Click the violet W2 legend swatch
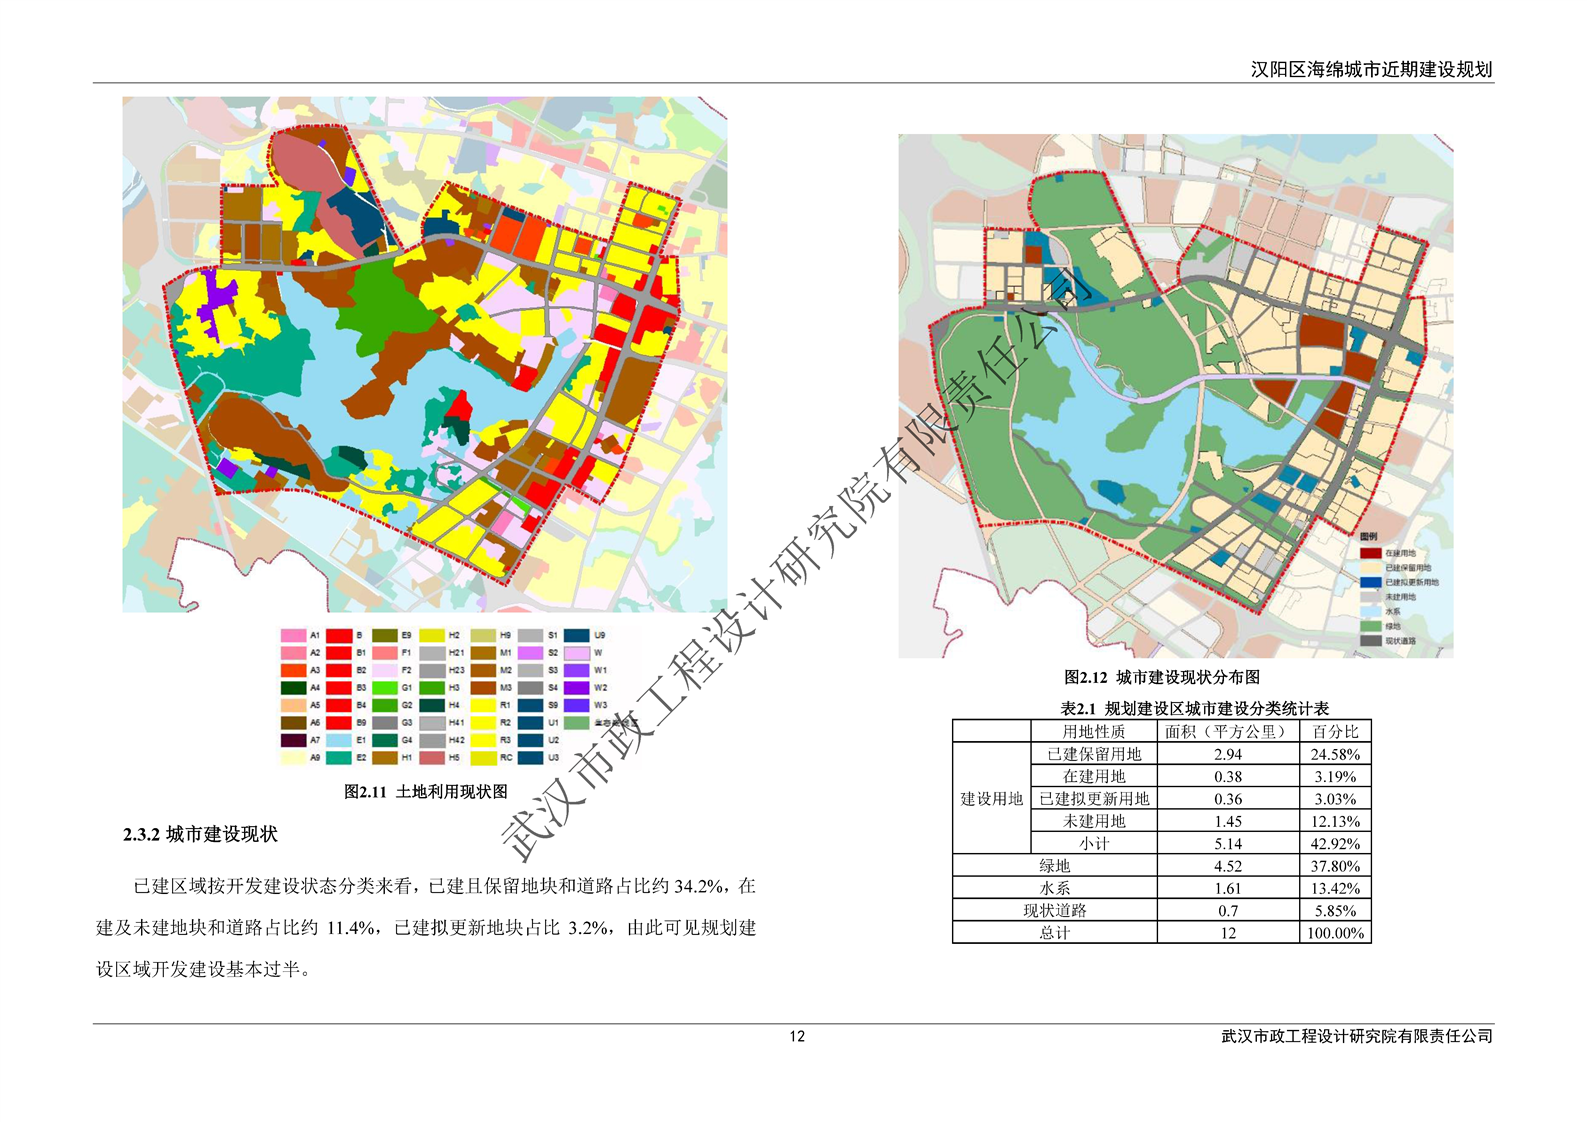1587x1122 pixels. point(576,688)
